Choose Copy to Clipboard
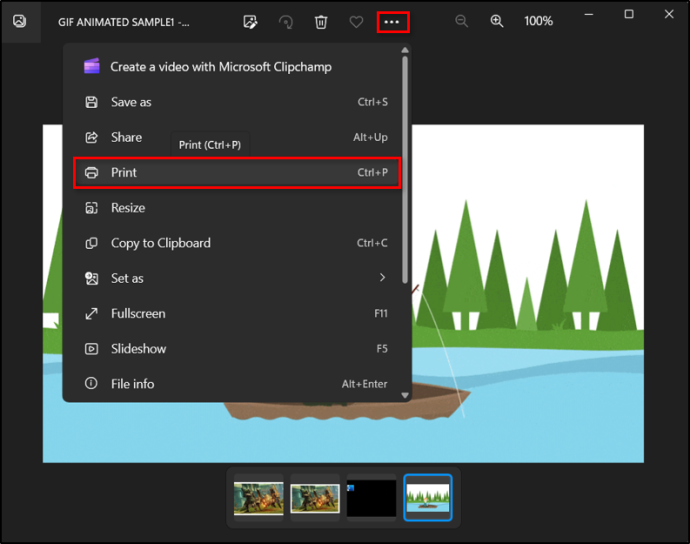 click(237, 243)
